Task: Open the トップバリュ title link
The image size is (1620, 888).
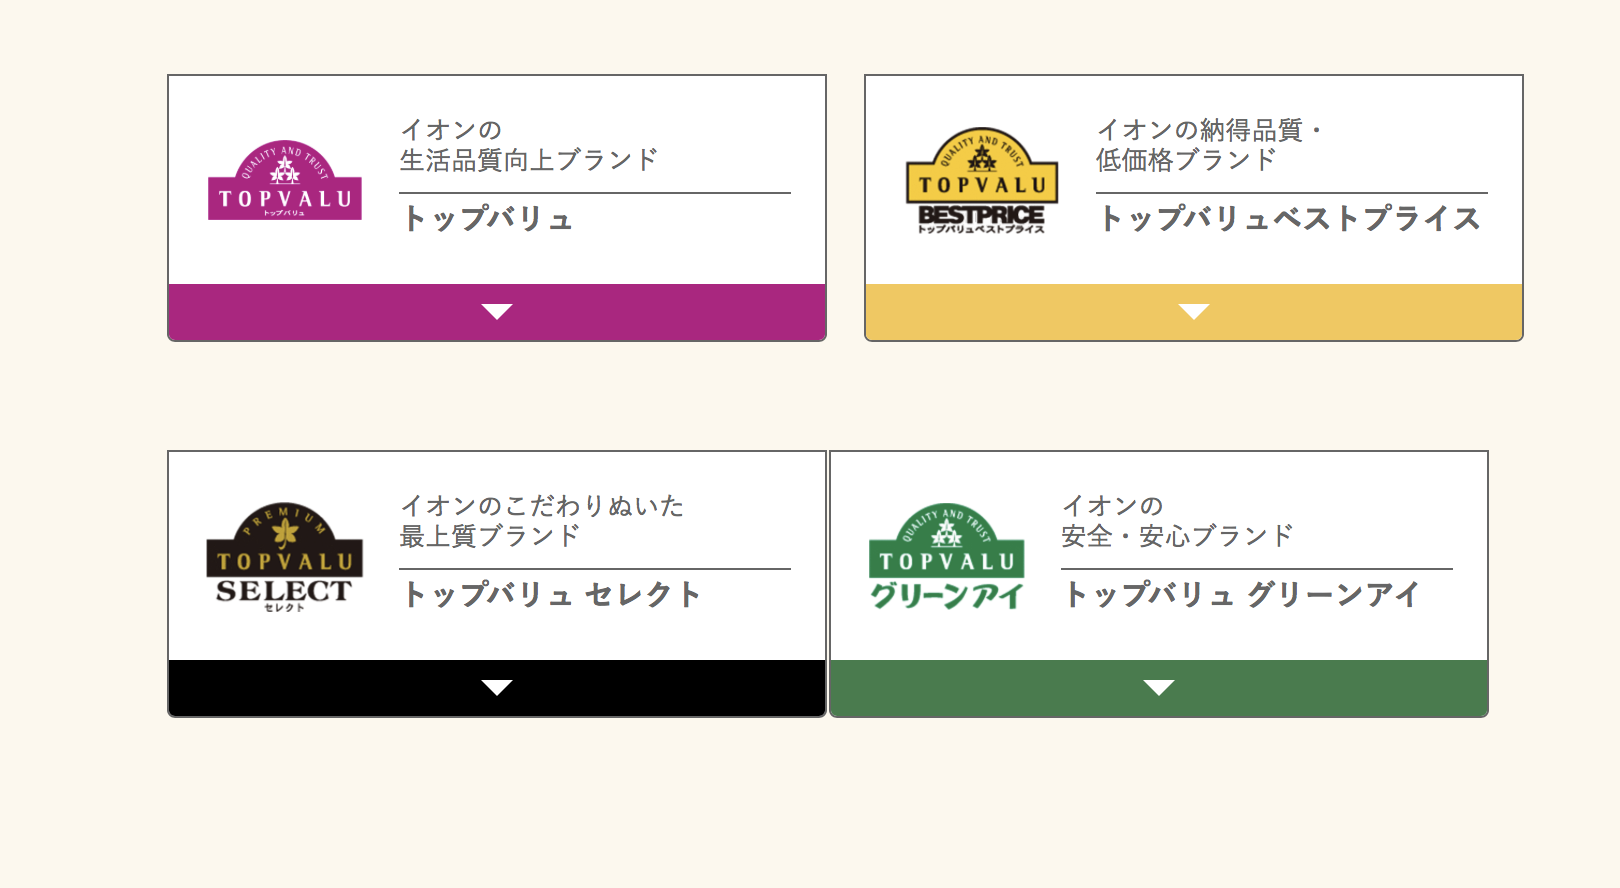Action: tap(487, 218)
